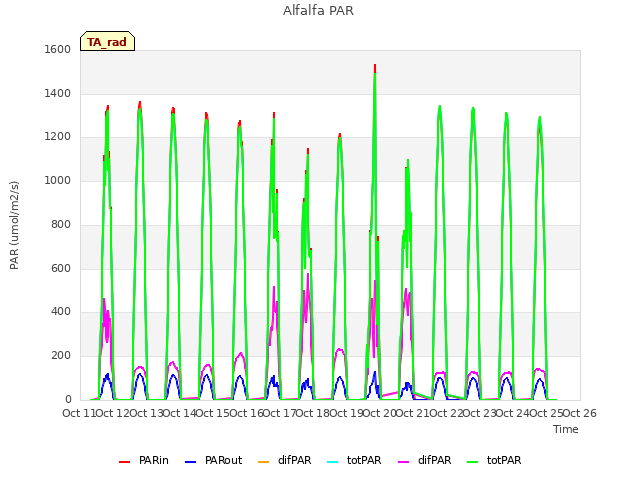Screen dimensions: 640x480
Task: Click the Oct 26 x-axis tick label
Action: coord(580,413)
